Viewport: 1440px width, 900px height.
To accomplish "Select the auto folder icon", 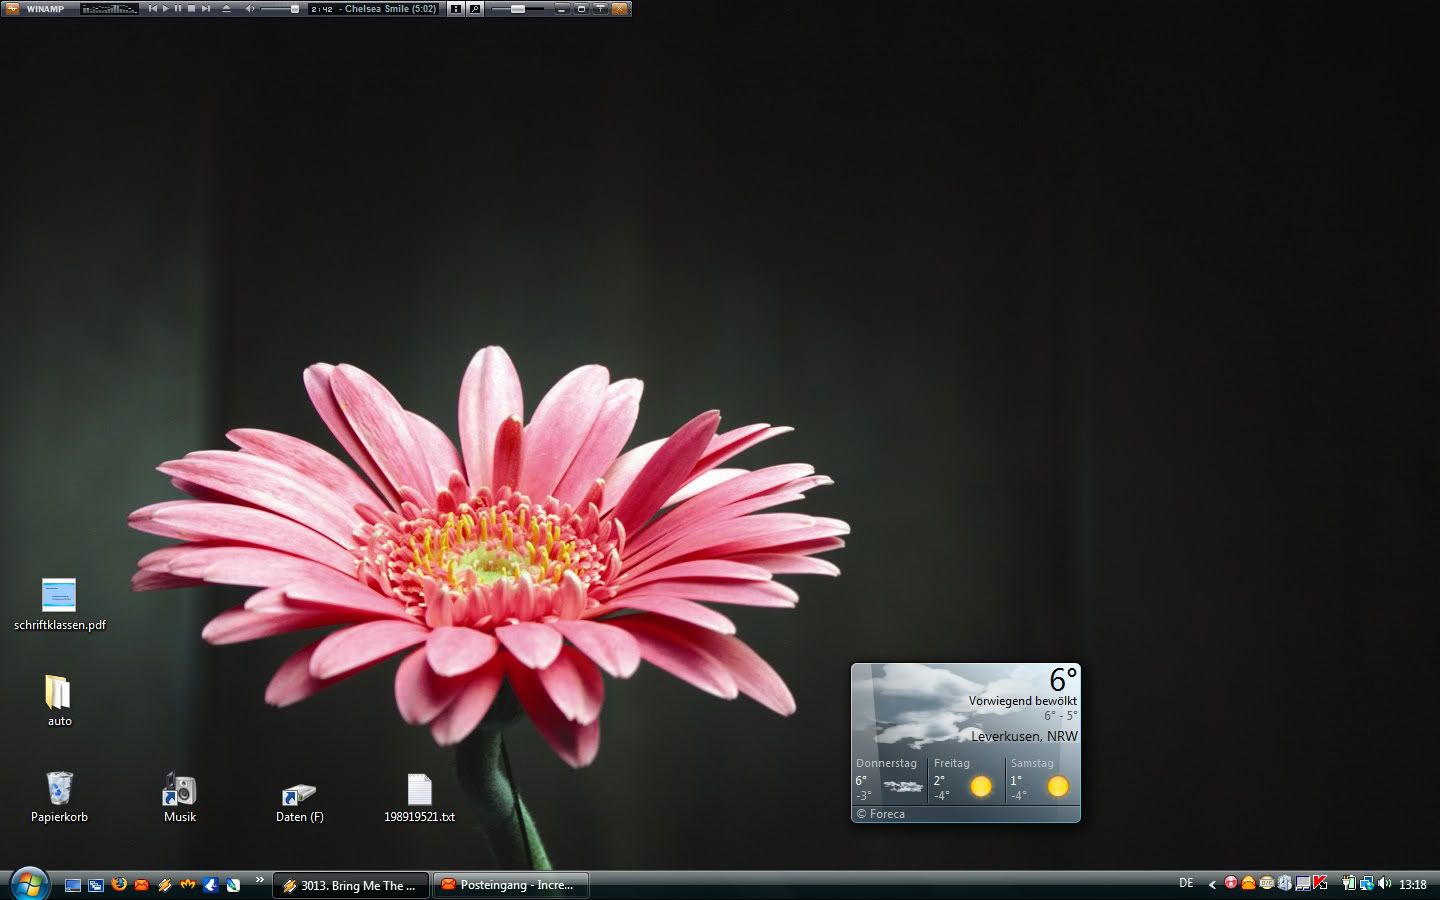I will [x=59, y=693].
